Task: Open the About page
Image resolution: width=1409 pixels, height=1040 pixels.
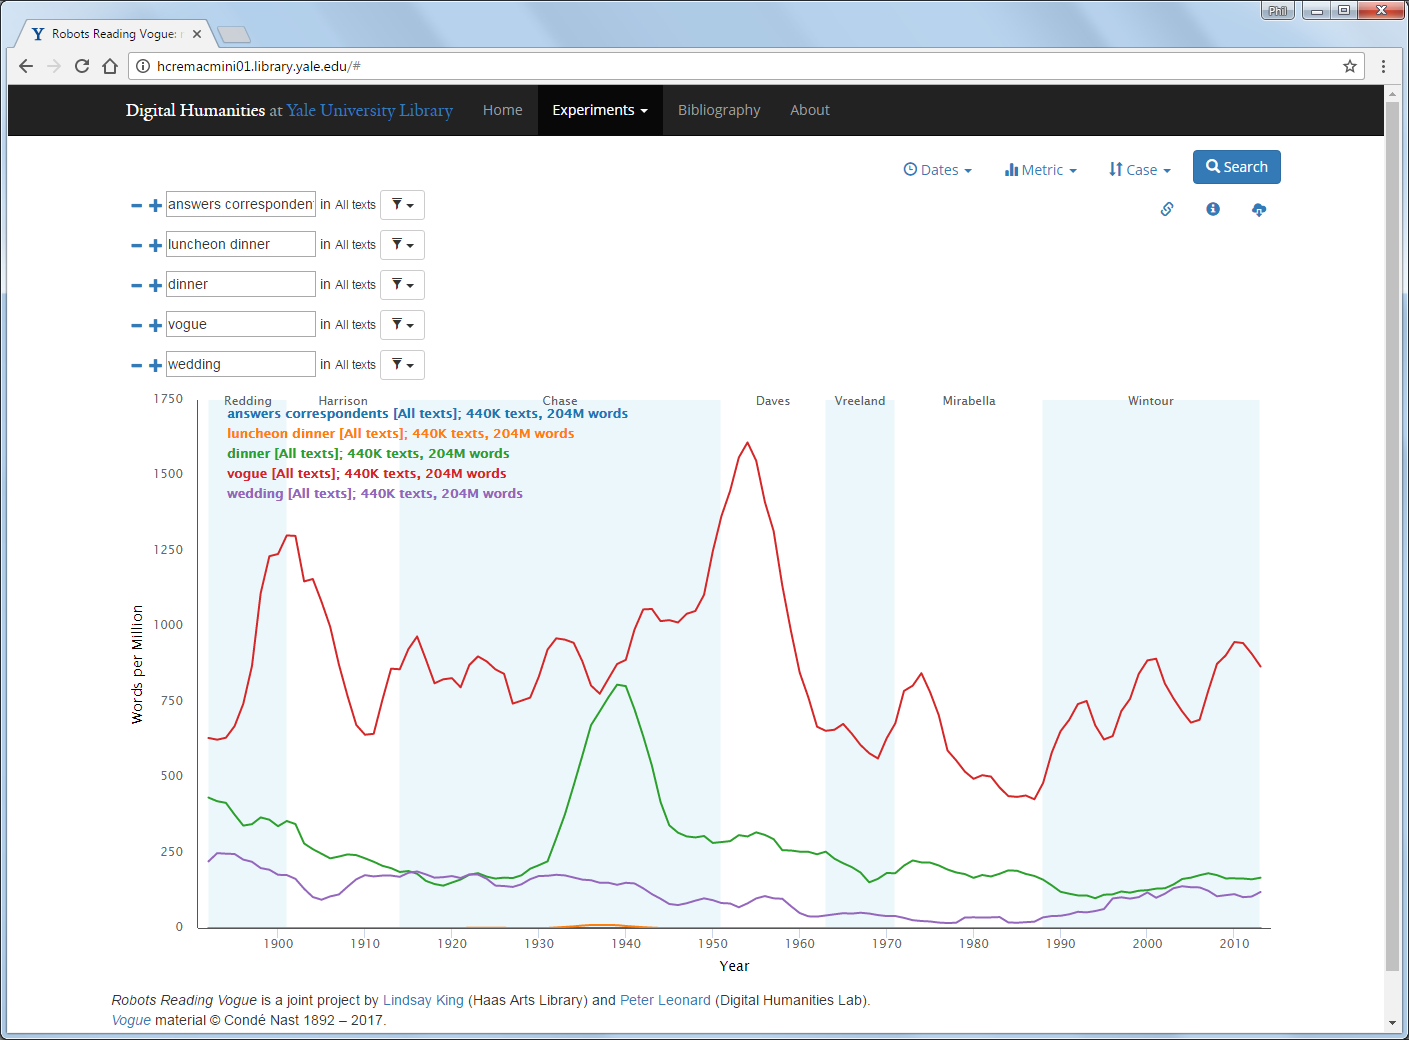Action: 810,110
